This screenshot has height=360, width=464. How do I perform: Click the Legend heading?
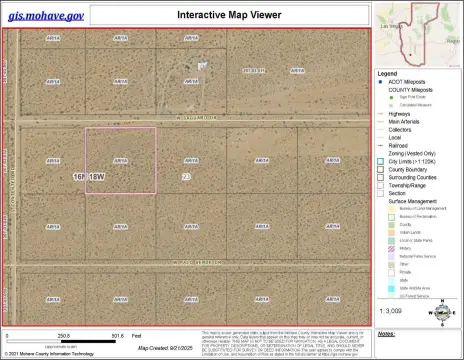(x=387, y=73)
